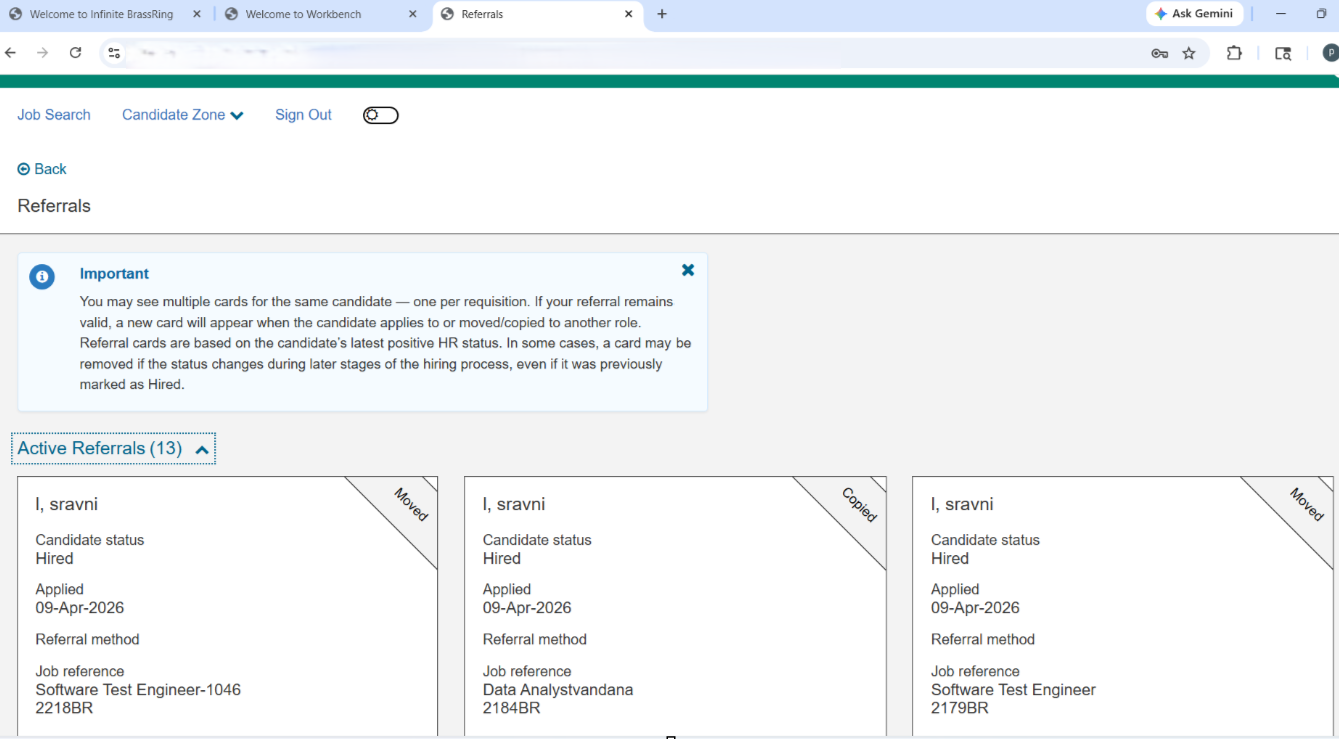Click the Ask Gemini button
The width and height of the screenshot is (1339, 739).
tap(1194, 14)
